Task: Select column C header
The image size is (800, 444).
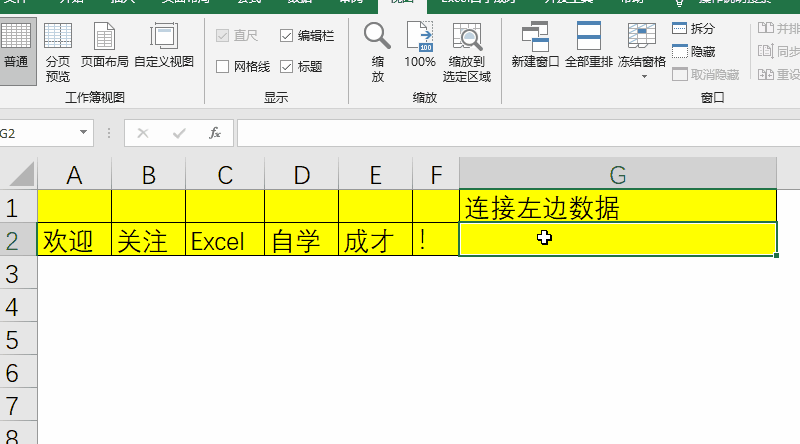Action: (x=225, y=174)
